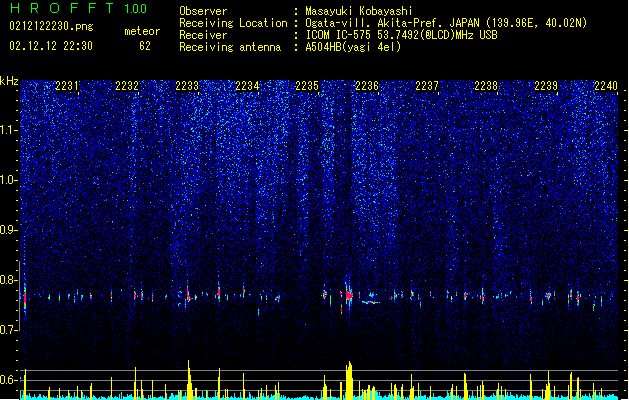Click the 1.0 kHz axis label
The image size is (629, 400).
pyautogui.click(x=9, y=180)
